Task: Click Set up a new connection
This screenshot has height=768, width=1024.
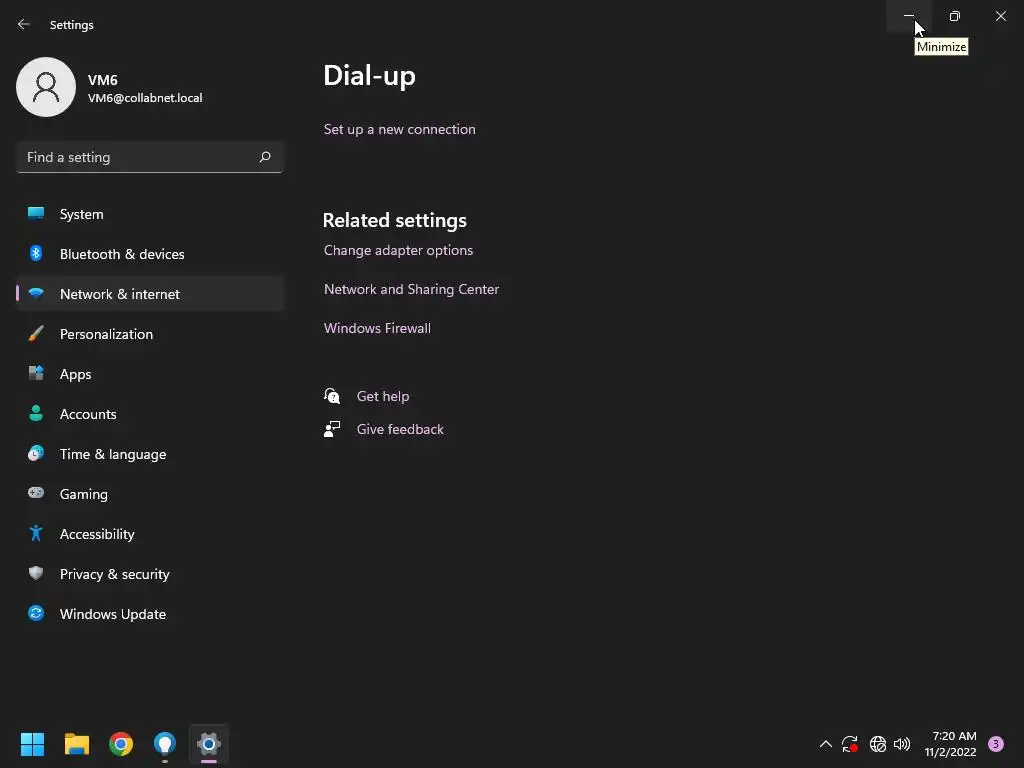Action: click(400, 129)
